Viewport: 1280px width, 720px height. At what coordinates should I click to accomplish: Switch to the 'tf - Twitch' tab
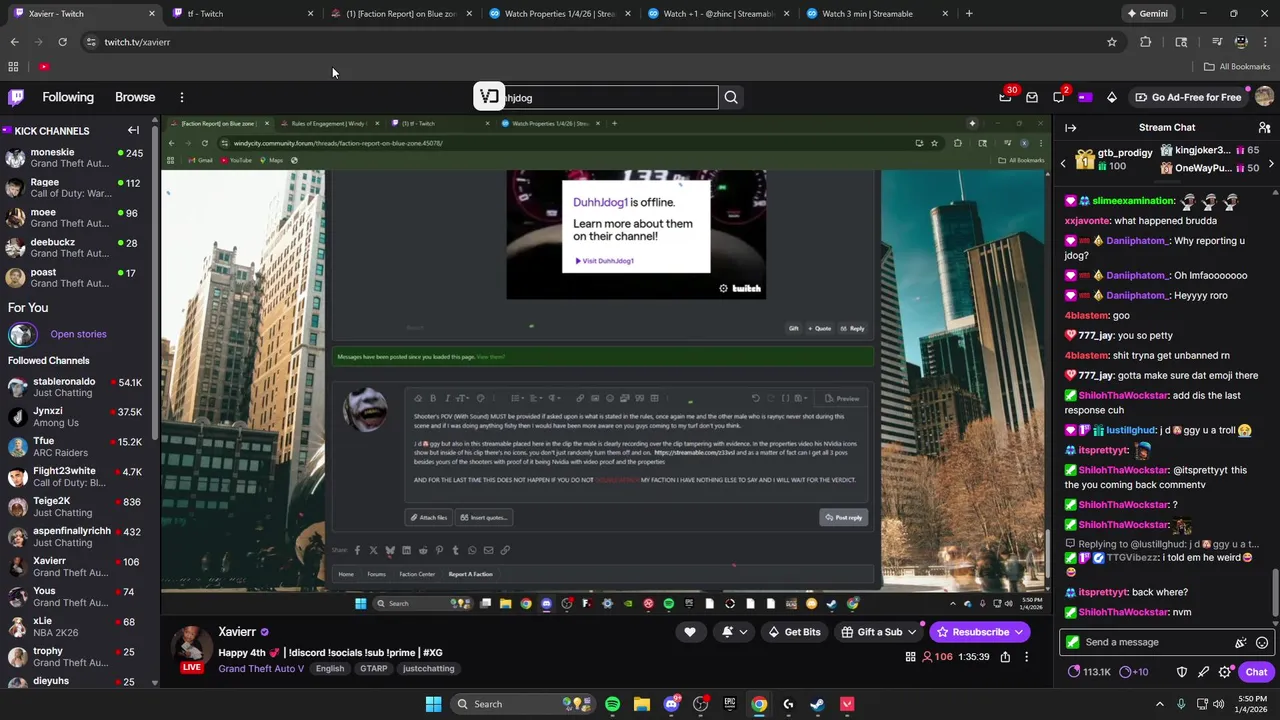pos(240,14)
